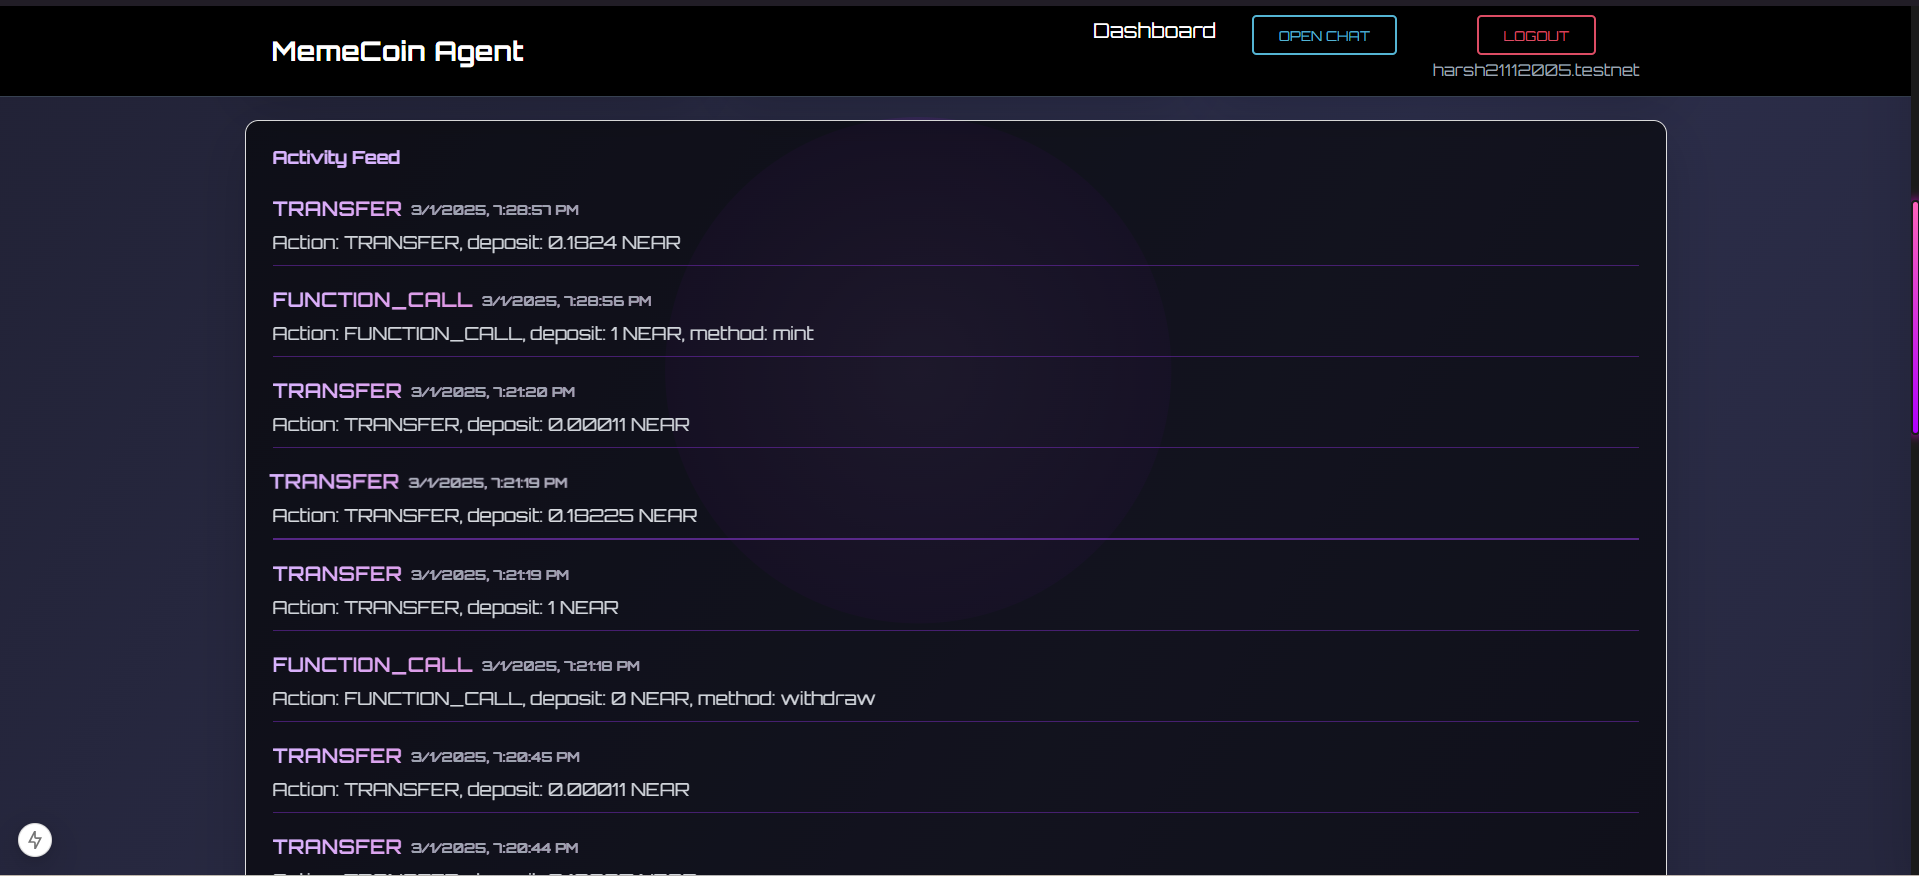Select FUNCTION_CALL entry at 7:28:56 PM
Screen dimensions: 1919x876
pyautogui.click(x=372, y=300)
